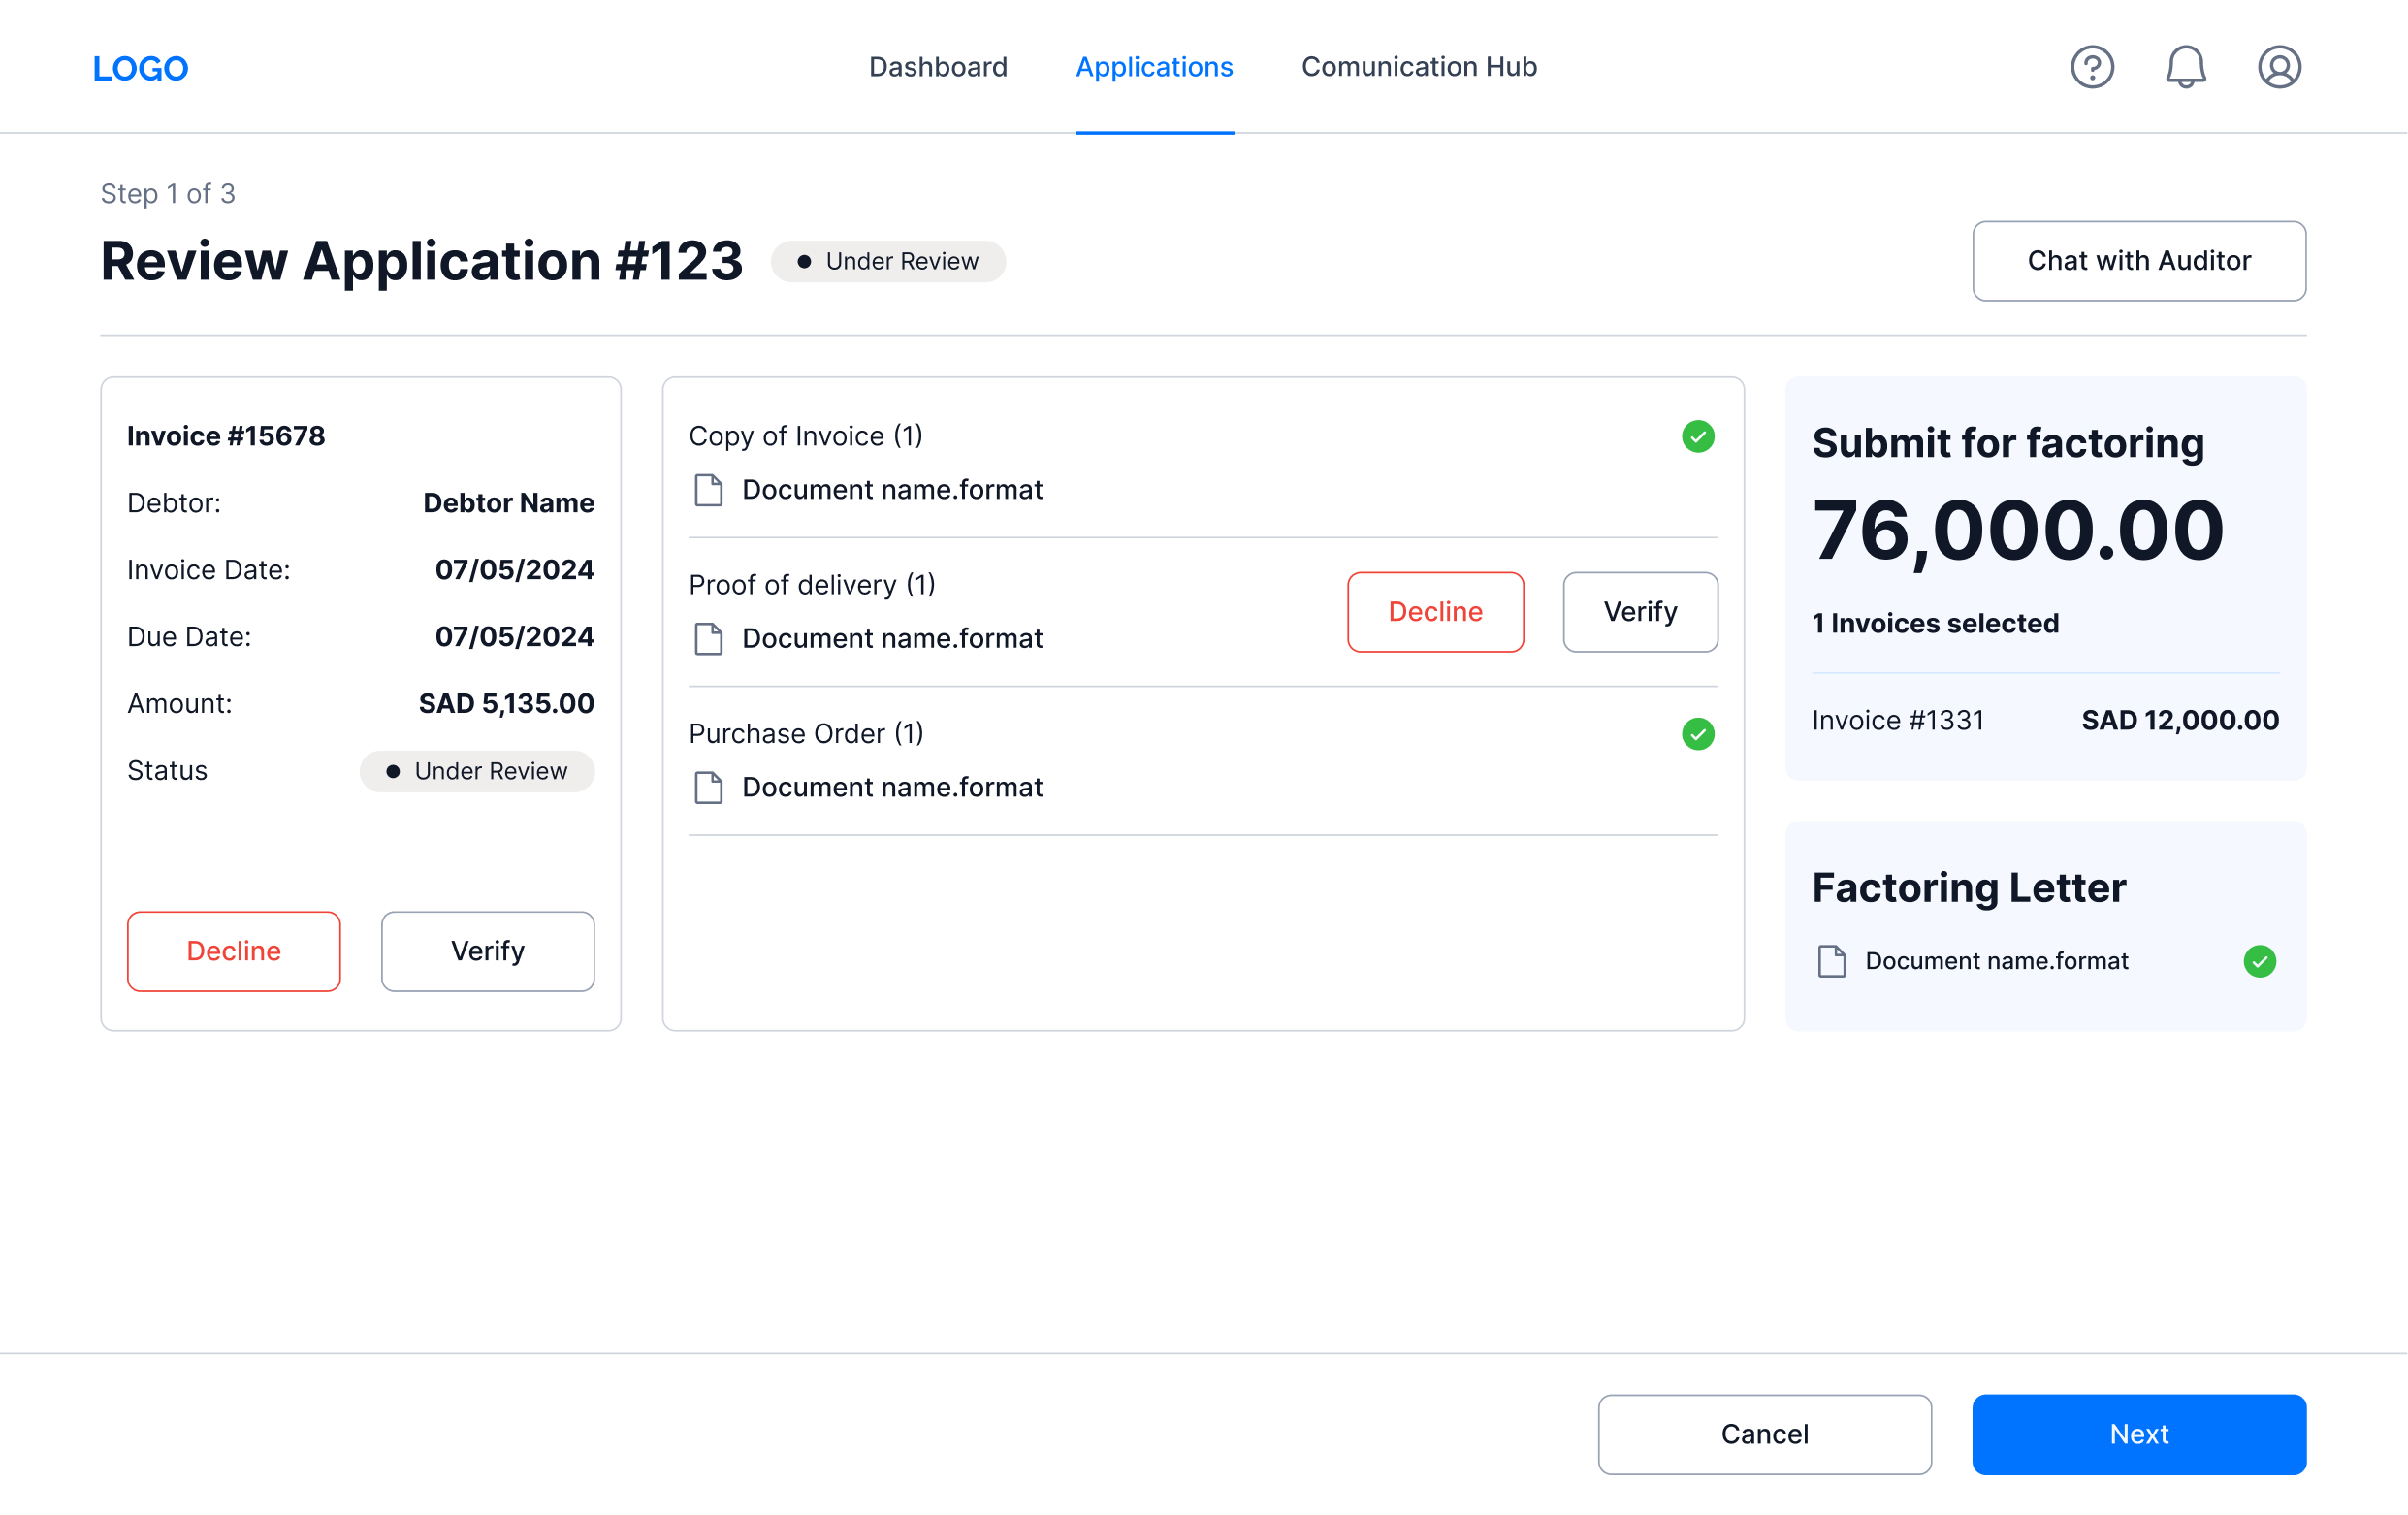The height and width of the screenshot is (1515, 2408).
Task: Switch to Comunication Hub tab
Action: coord(1418,67)
